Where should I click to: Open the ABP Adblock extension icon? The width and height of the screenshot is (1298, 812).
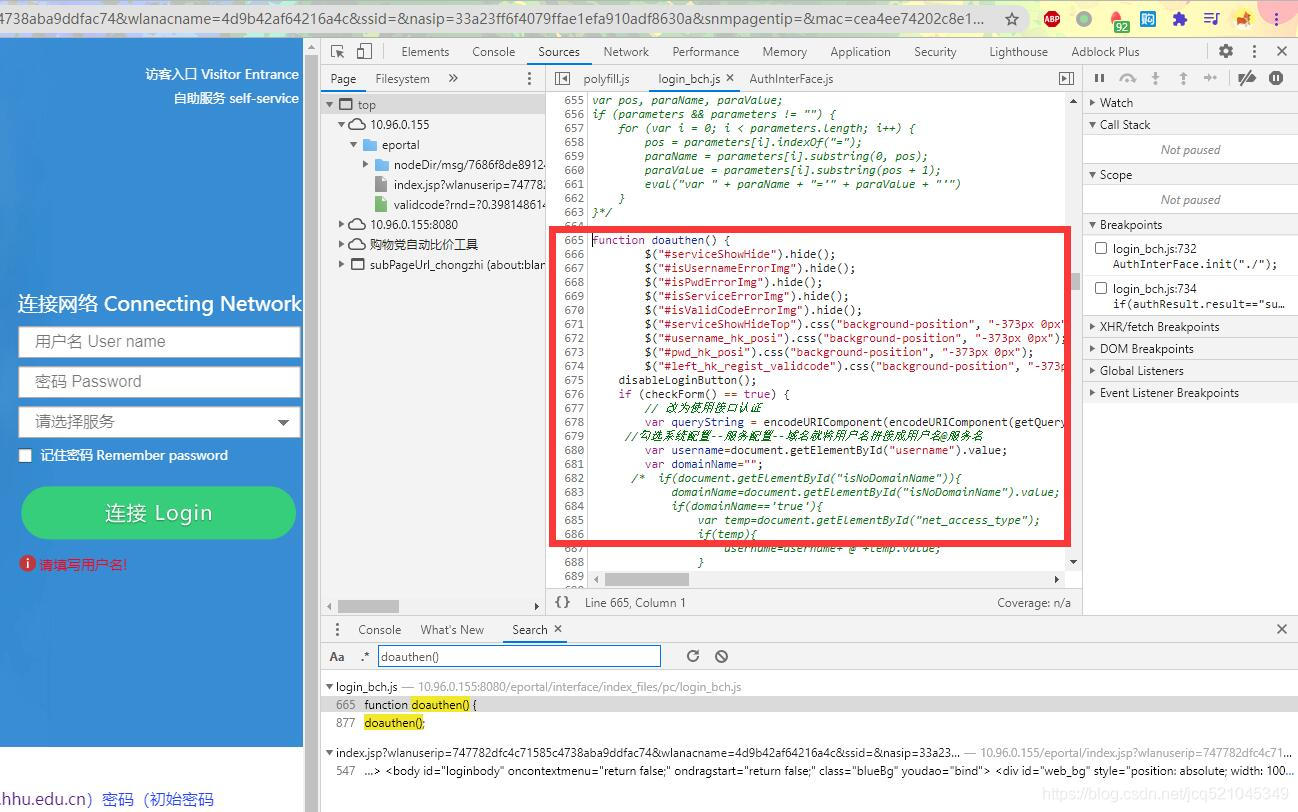[x=1052, y=19]
